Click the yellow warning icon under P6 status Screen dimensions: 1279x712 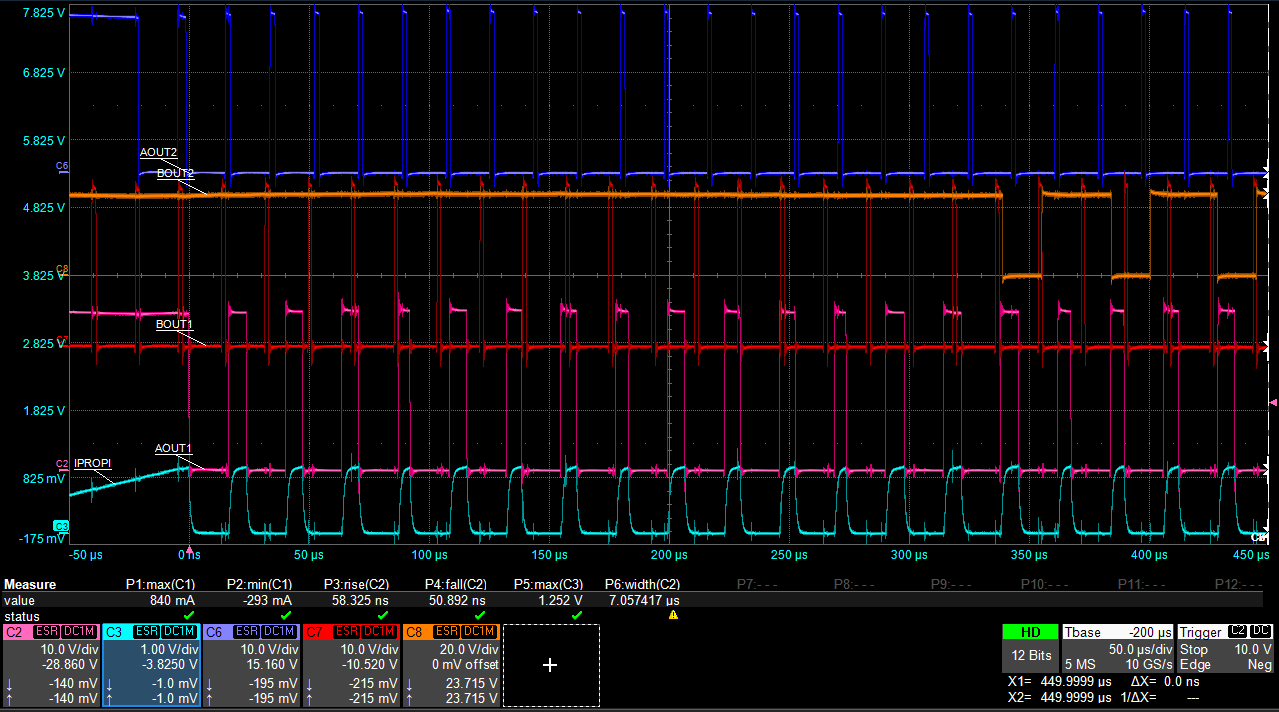coord(673,616)
